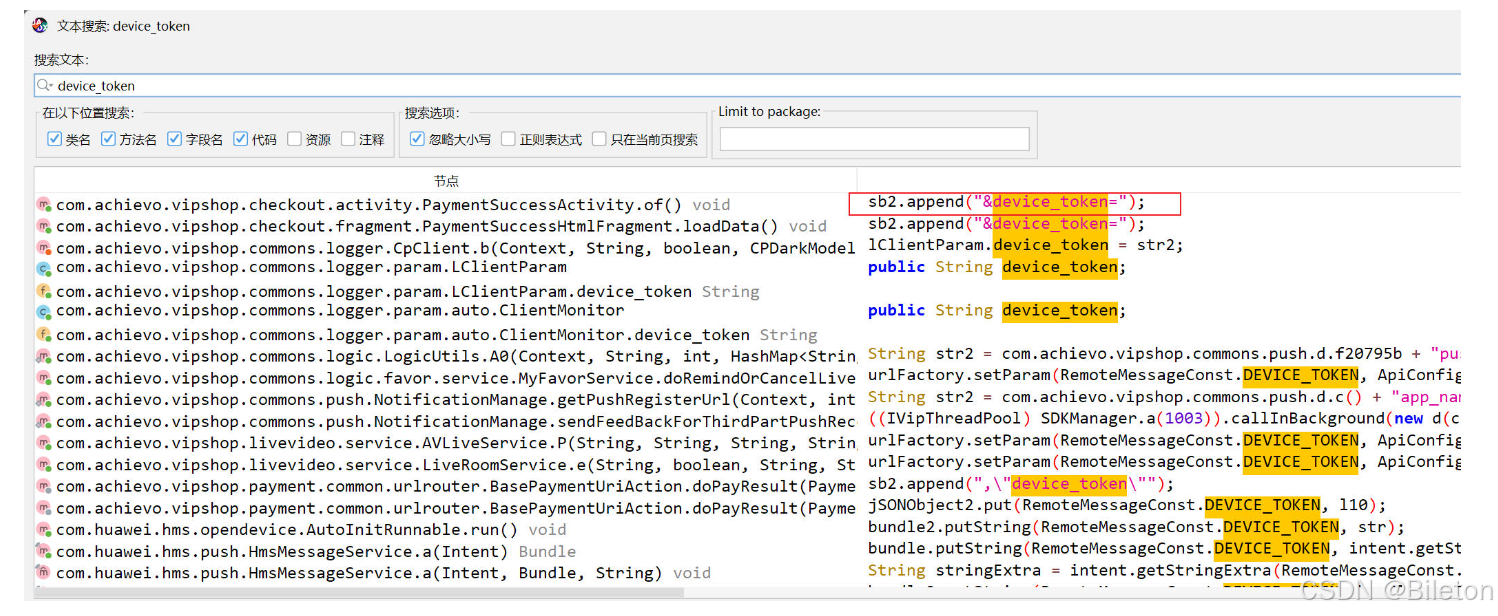Screen dimensions: 1498x616
Task: Select code line sb2.append(",\"device_token\"")
Action: pos(1021,484)
